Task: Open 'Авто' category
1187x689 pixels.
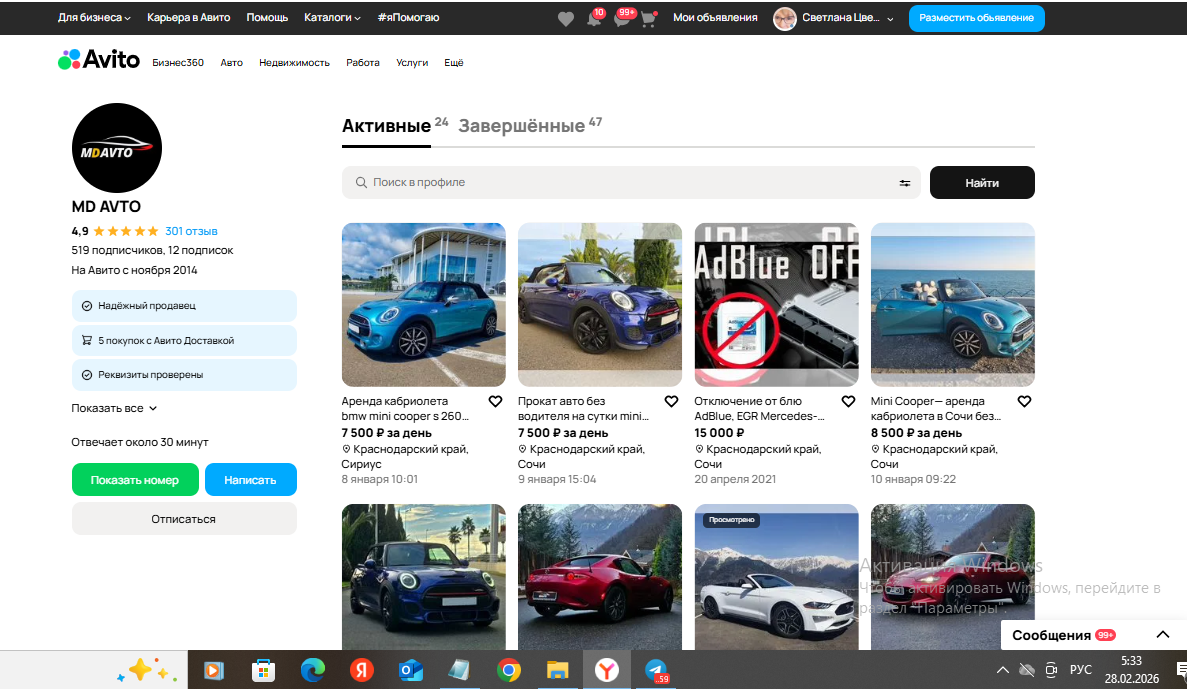Action: [x=232, y=63]
